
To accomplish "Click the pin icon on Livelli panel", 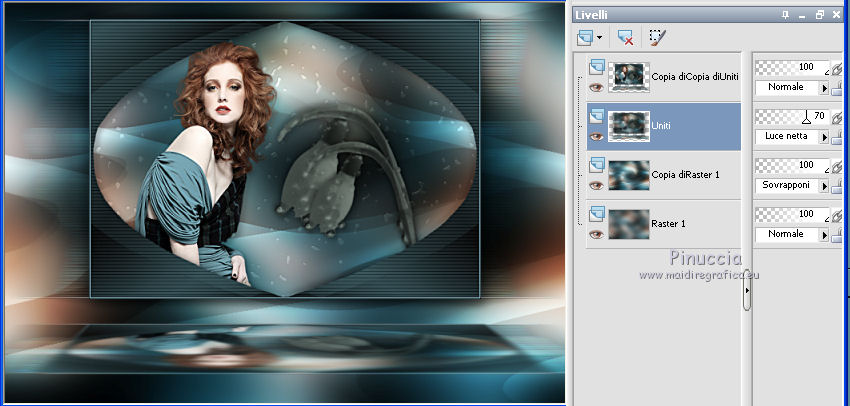I will [786, 14].
